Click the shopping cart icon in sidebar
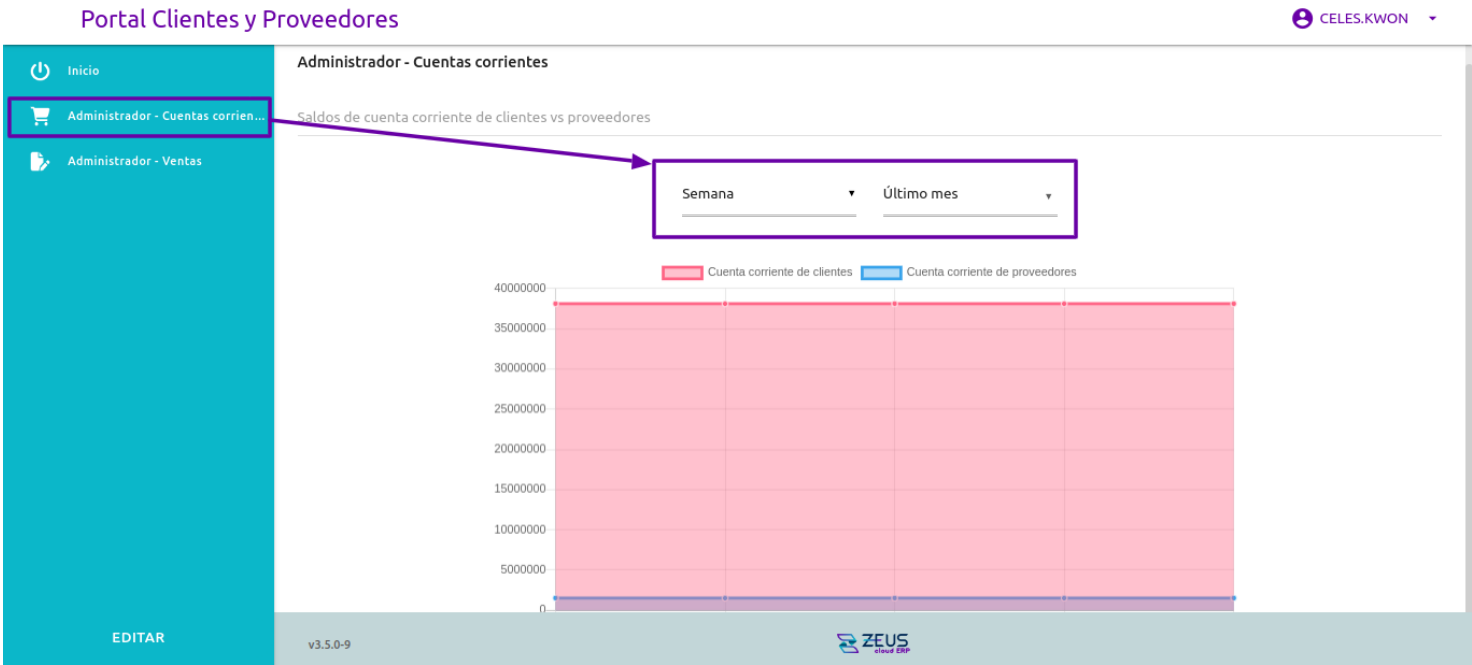 (x=40, y=116)
